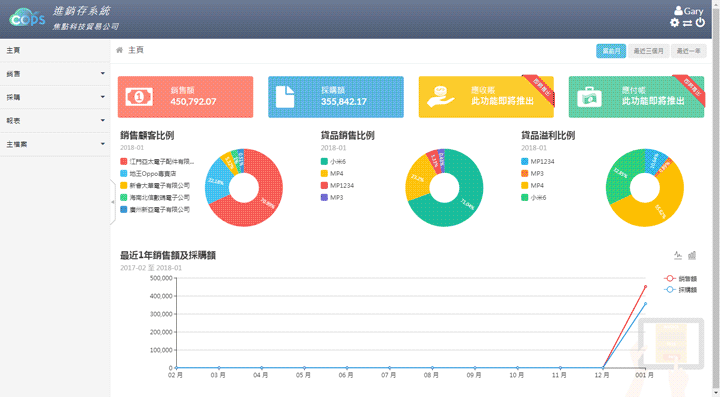Image resolution: width=720 pixels, height=397 pixels.
Task: Click the COPS cloud logo
Action: coord(27,17)
